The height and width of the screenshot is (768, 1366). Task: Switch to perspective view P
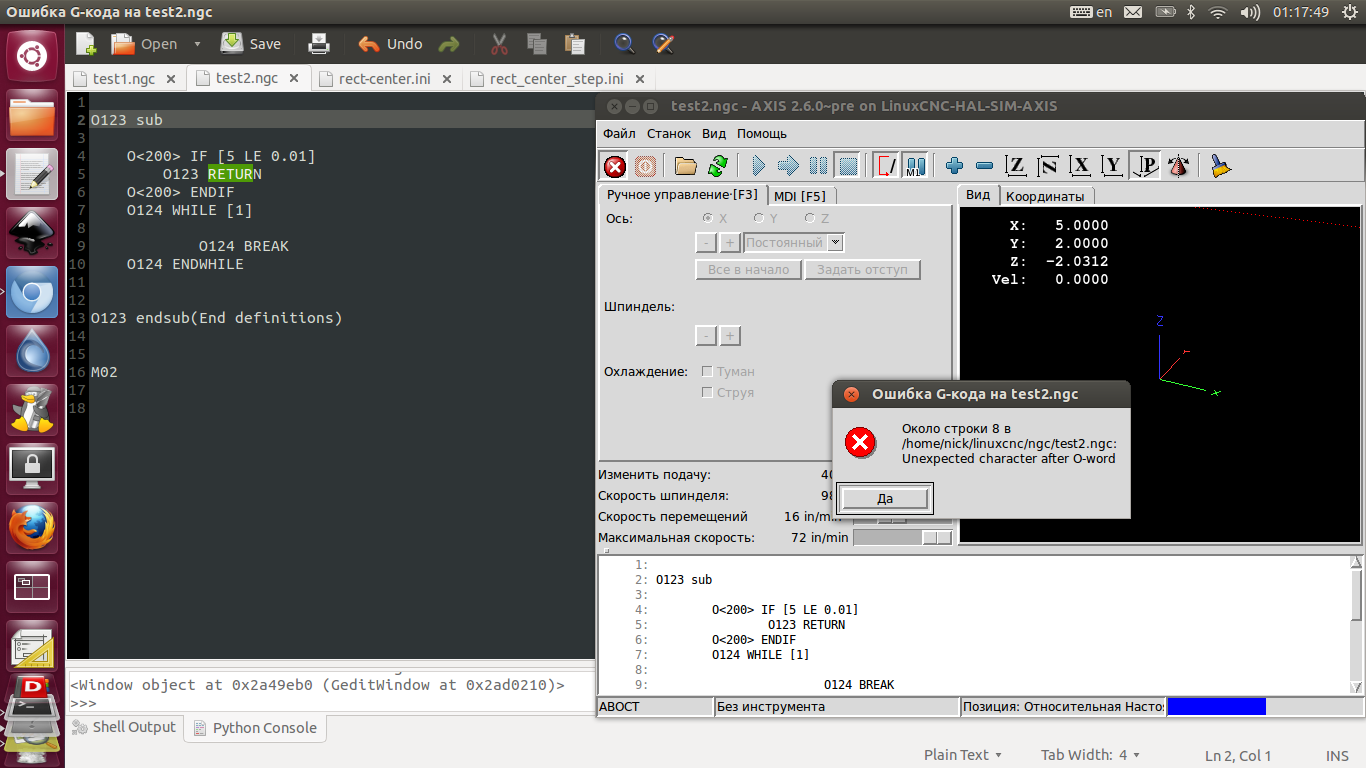[1145, 166]
